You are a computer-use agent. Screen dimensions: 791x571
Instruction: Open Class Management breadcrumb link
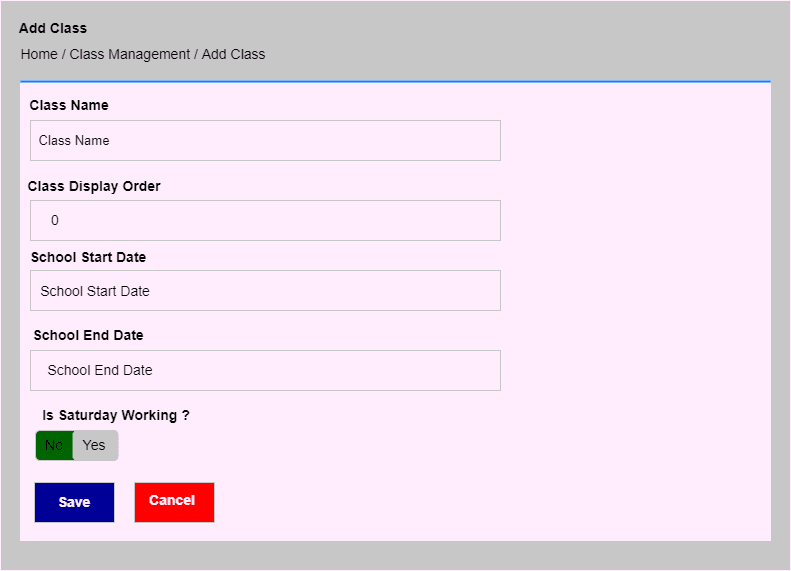[130, 54]
